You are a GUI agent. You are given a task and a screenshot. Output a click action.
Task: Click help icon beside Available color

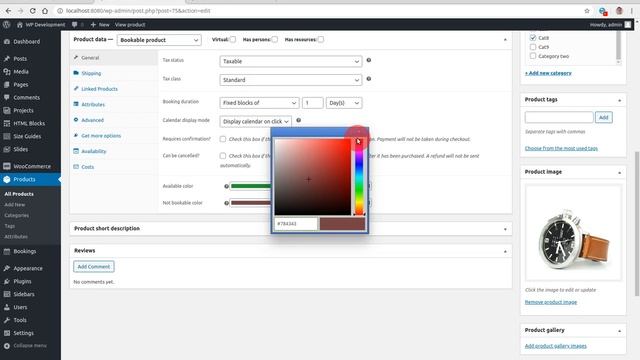[227, 186]
